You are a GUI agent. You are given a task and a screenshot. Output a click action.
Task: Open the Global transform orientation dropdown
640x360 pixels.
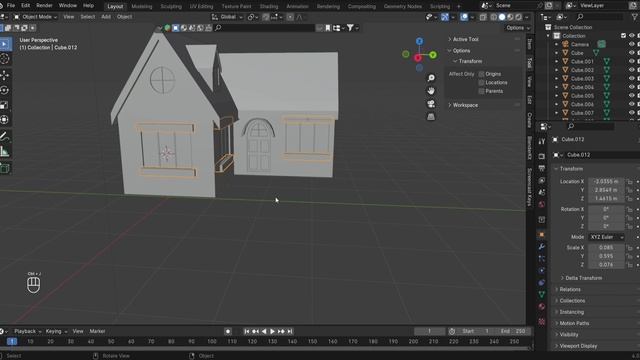(x=227, y=17)
